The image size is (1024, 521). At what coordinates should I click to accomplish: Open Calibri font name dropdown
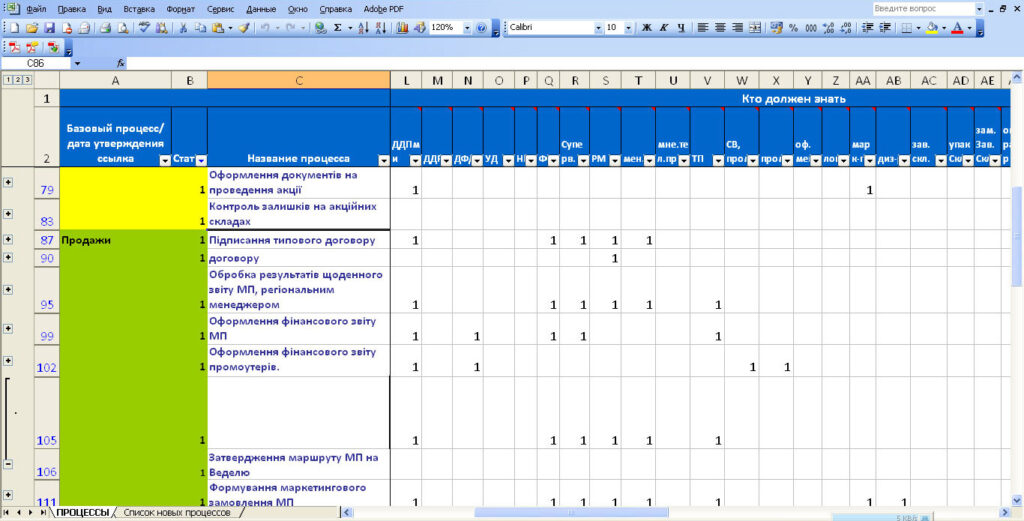[598, 28]
